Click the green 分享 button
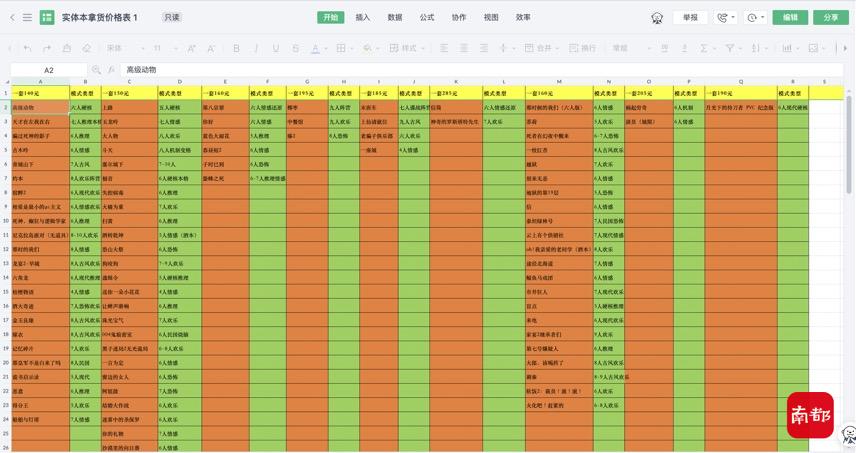Image resolution: width=856 pixels, height=453 pixels. pyautogui.click(x=831, y=17)
